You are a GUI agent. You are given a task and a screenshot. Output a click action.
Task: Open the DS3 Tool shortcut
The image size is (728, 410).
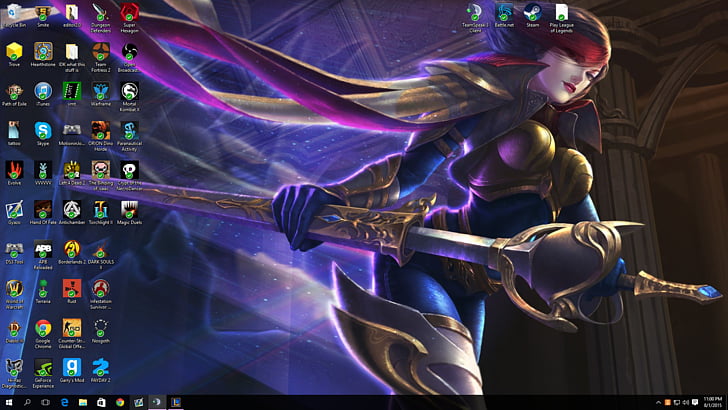coord(14,252)
